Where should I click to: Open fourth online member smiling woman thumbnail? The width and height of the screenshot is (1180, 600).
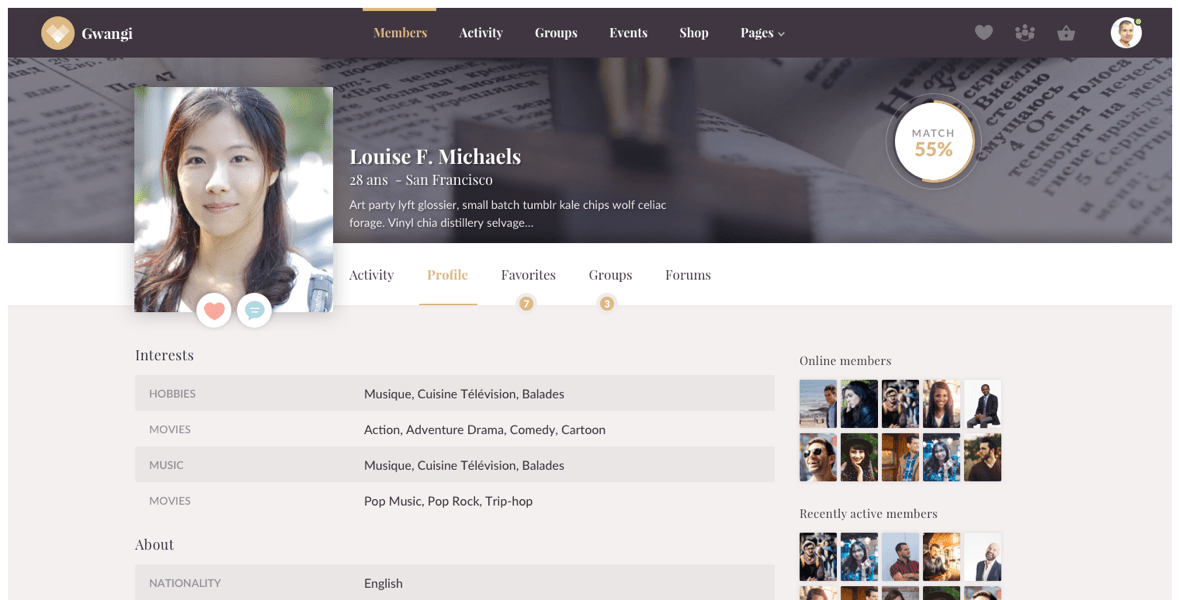(941, 404)
